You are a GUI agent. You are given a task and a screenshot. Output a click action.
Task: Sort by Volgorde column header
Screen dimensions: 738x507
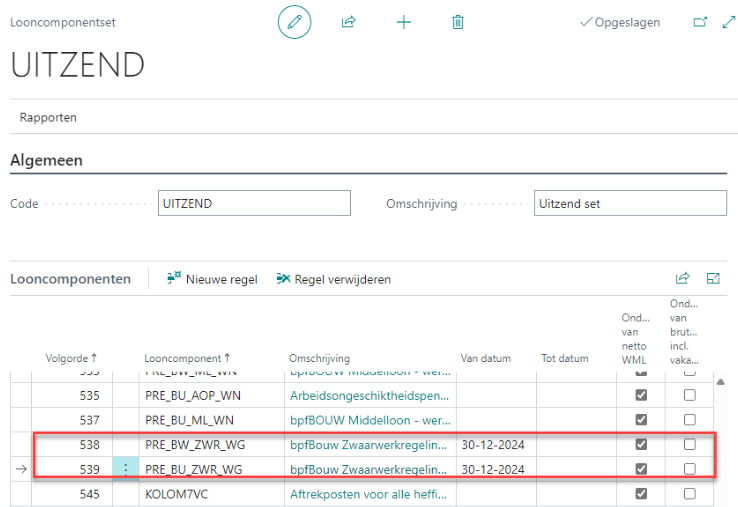72,358
